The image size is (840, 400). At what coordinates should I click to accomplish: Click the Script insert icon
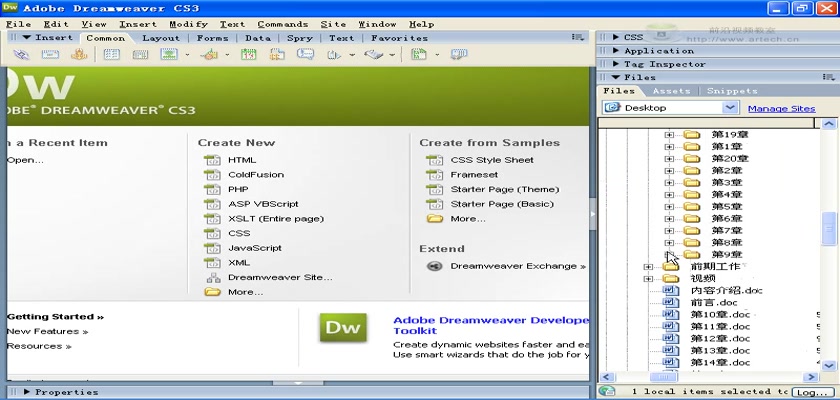[x=373, y=54]
